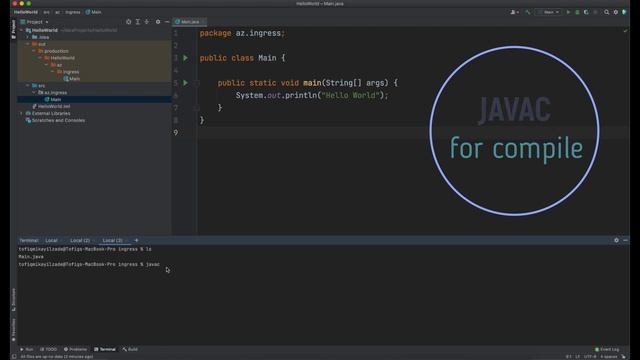
Task: Click the terminal javac command line
Action: point(89,264)
